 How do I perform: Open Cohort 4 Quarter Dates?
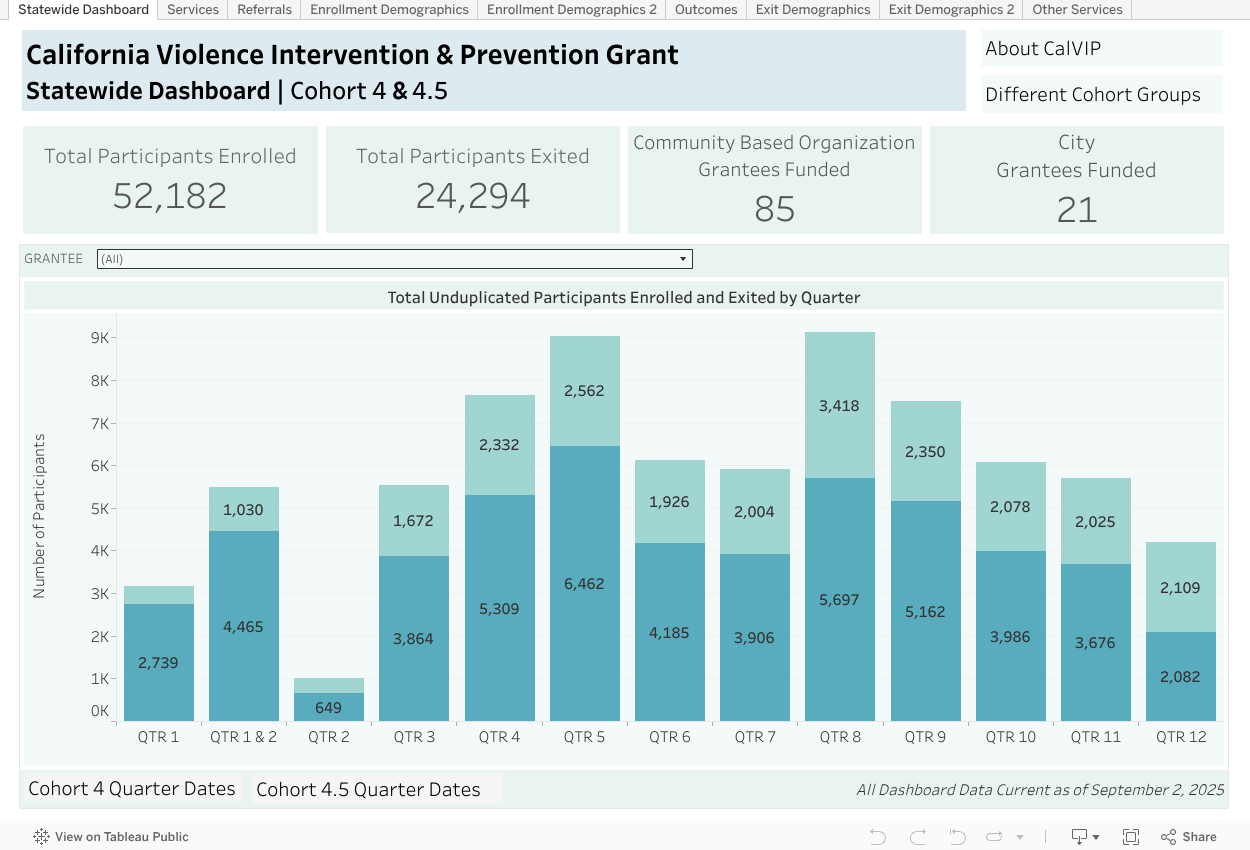click(x=132, y=788)
